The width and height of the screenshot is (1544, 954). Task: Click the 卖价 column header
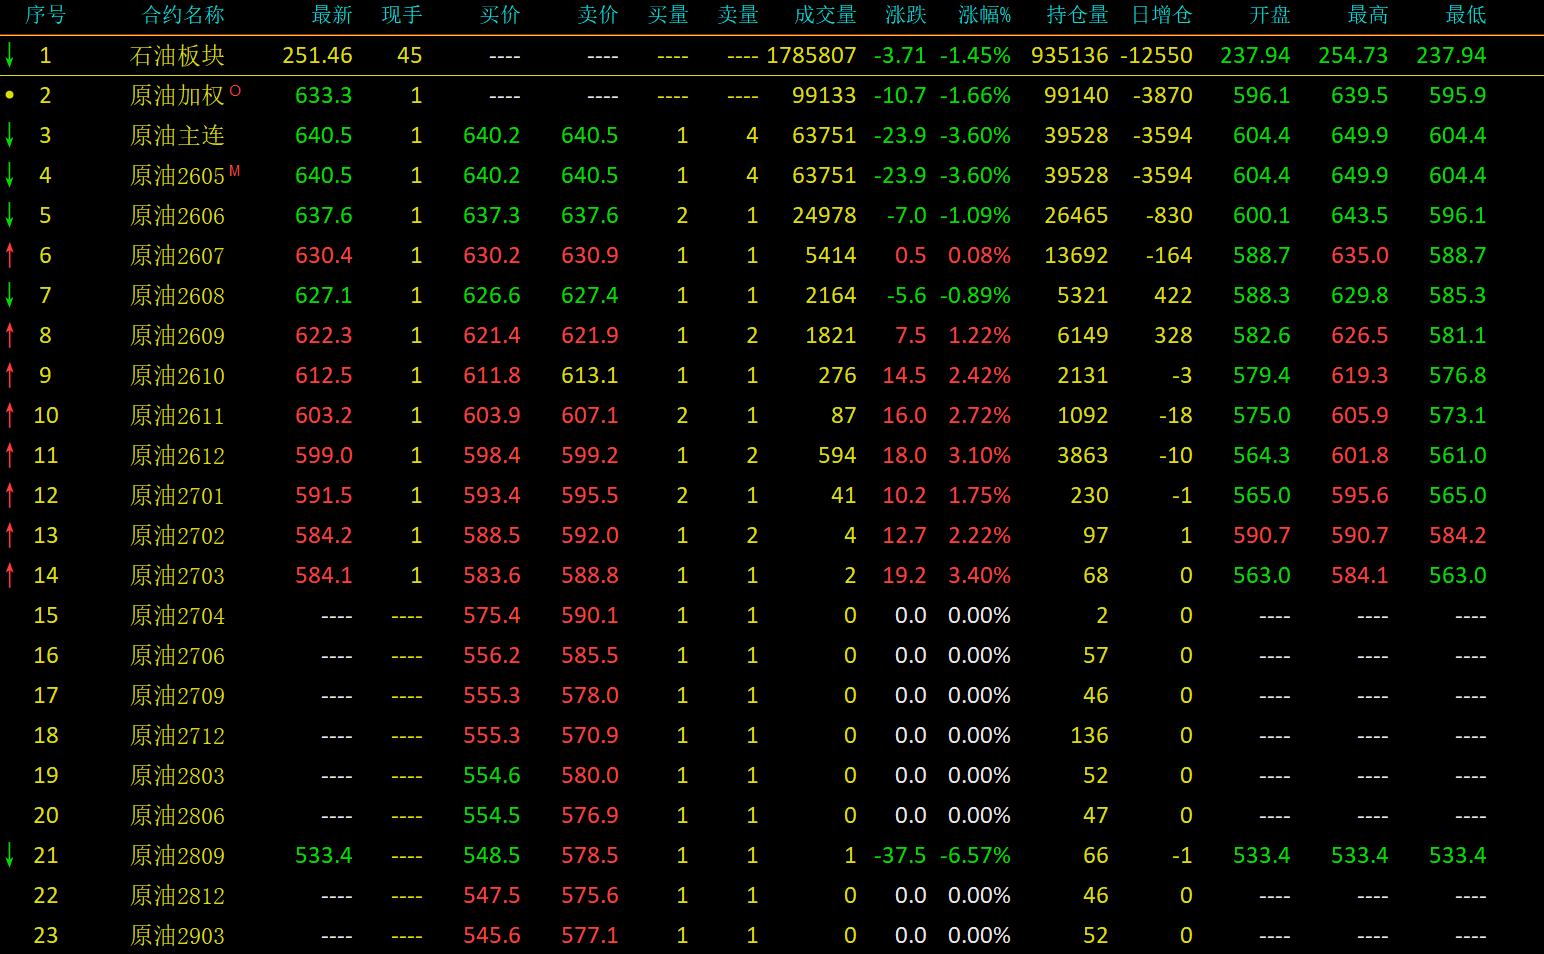point(598,15)
